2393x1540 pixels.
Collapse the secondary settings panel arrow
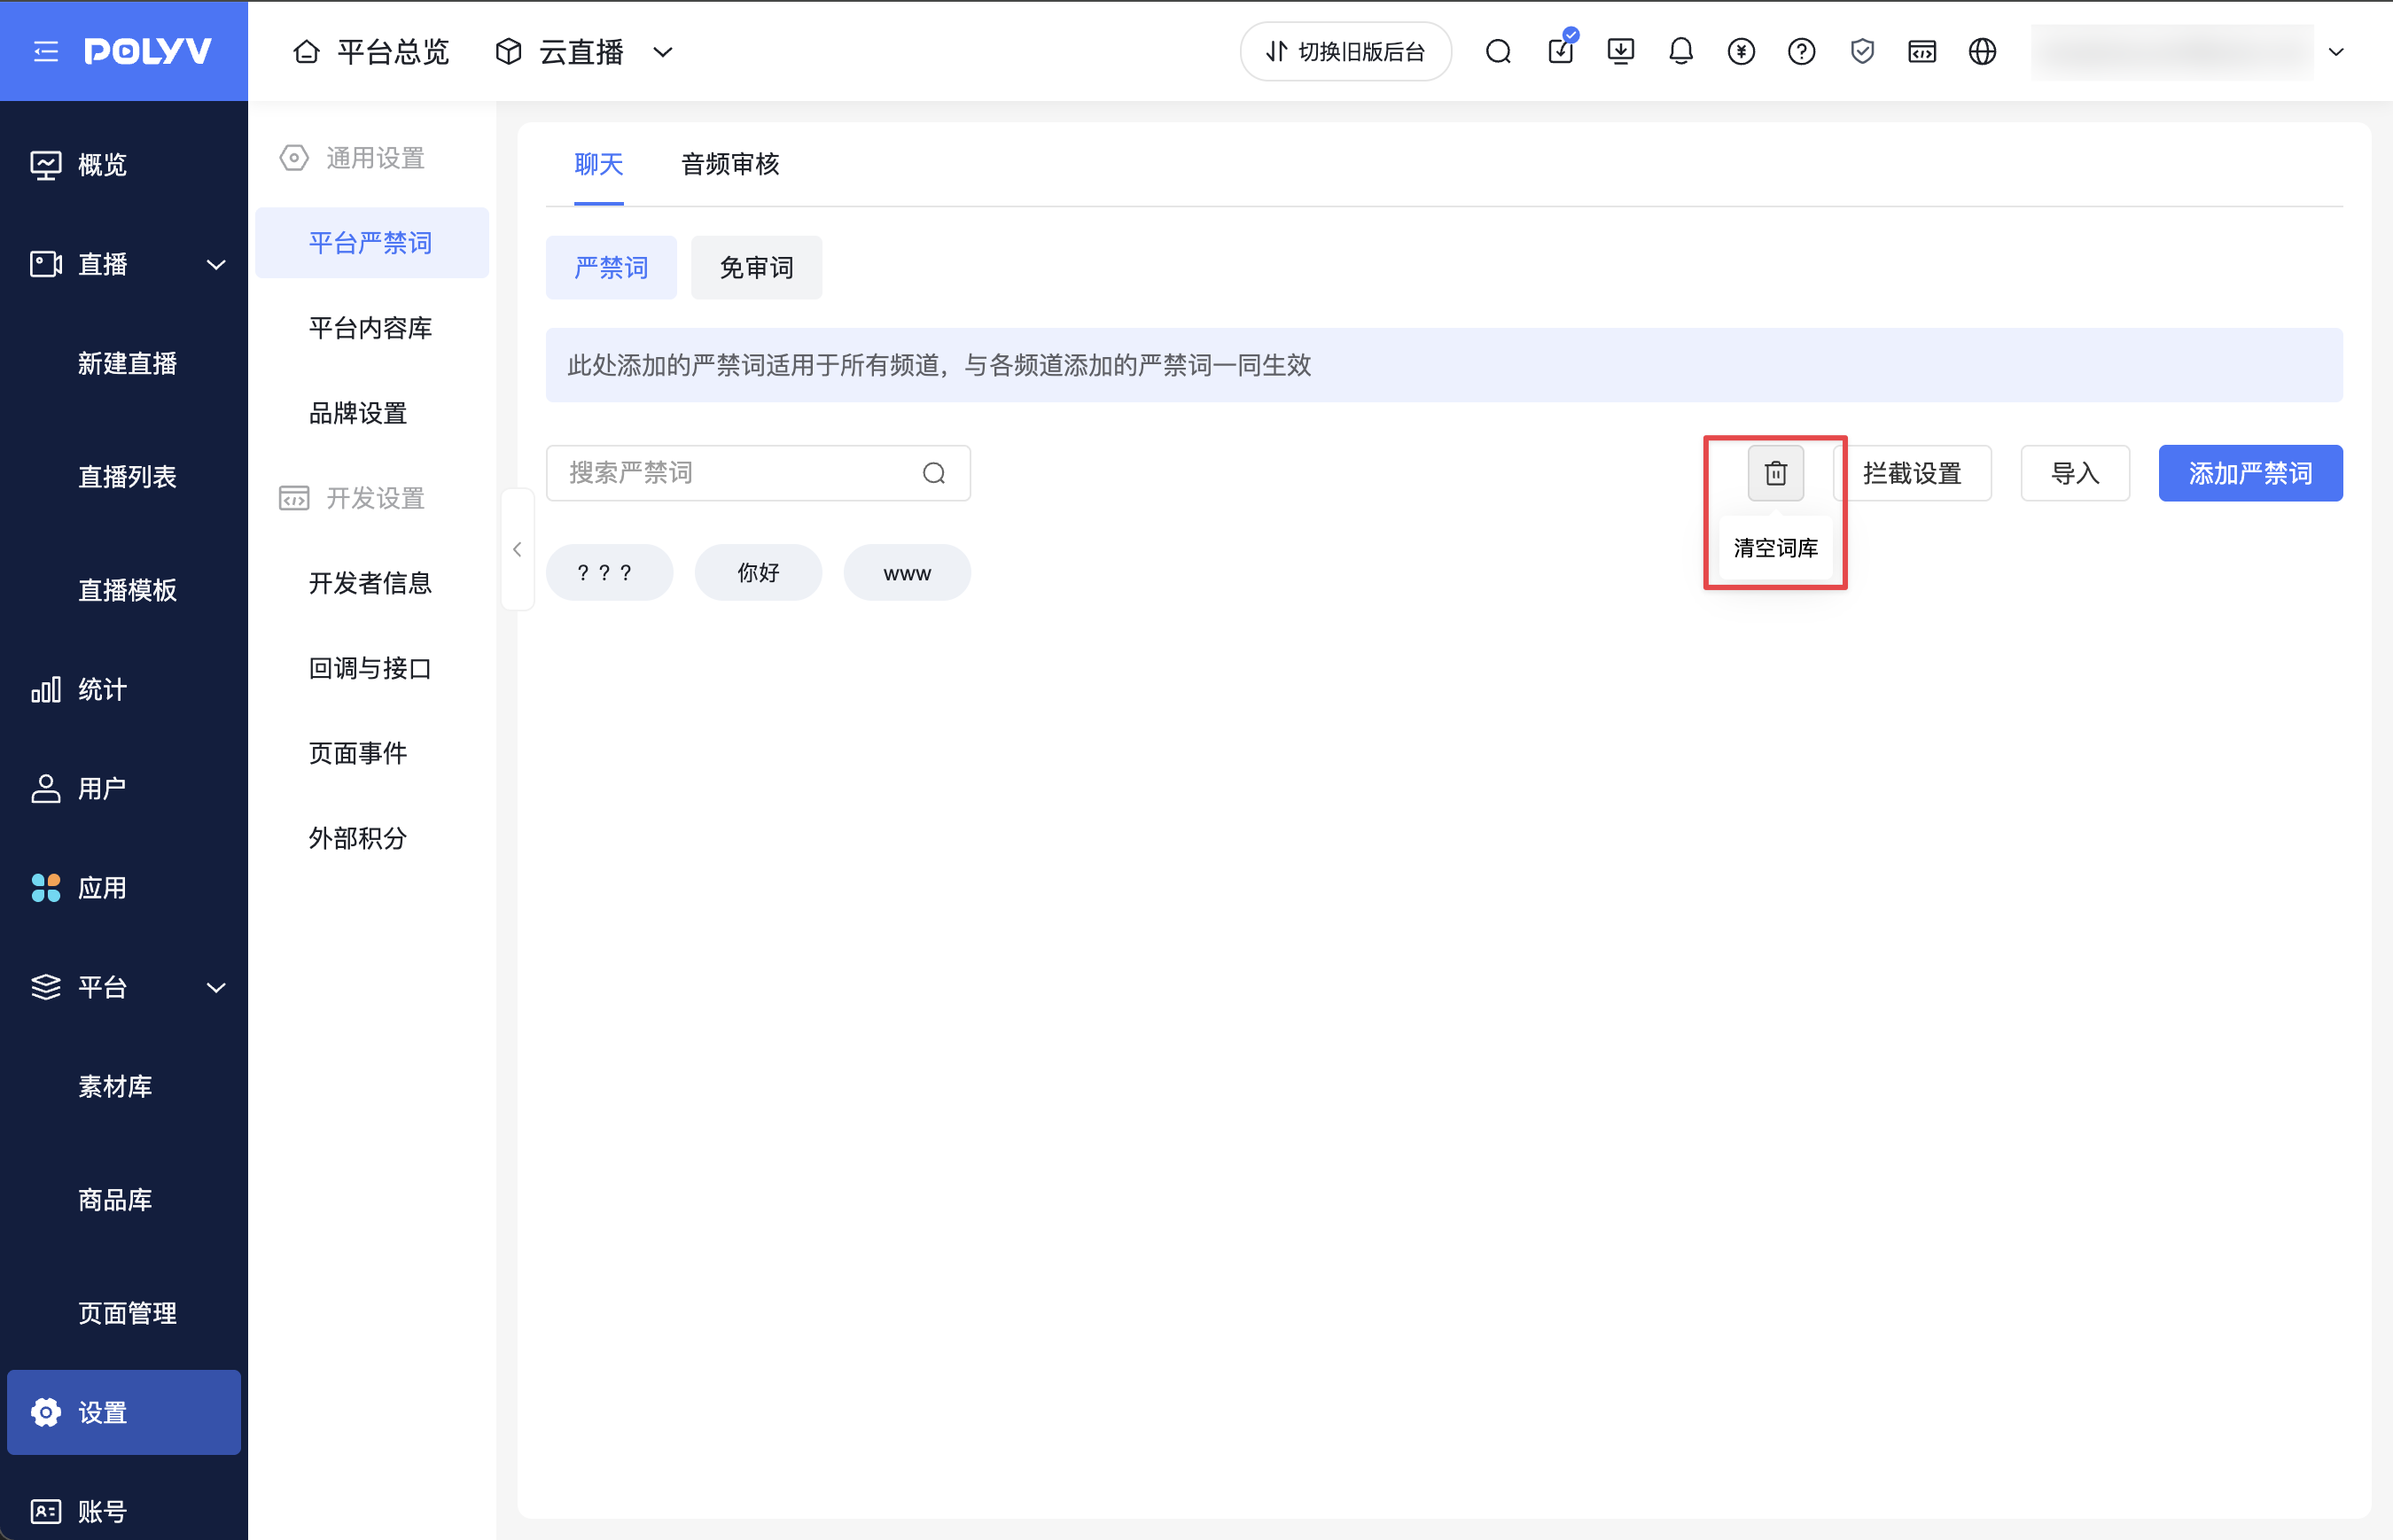[x=517, y=549]
